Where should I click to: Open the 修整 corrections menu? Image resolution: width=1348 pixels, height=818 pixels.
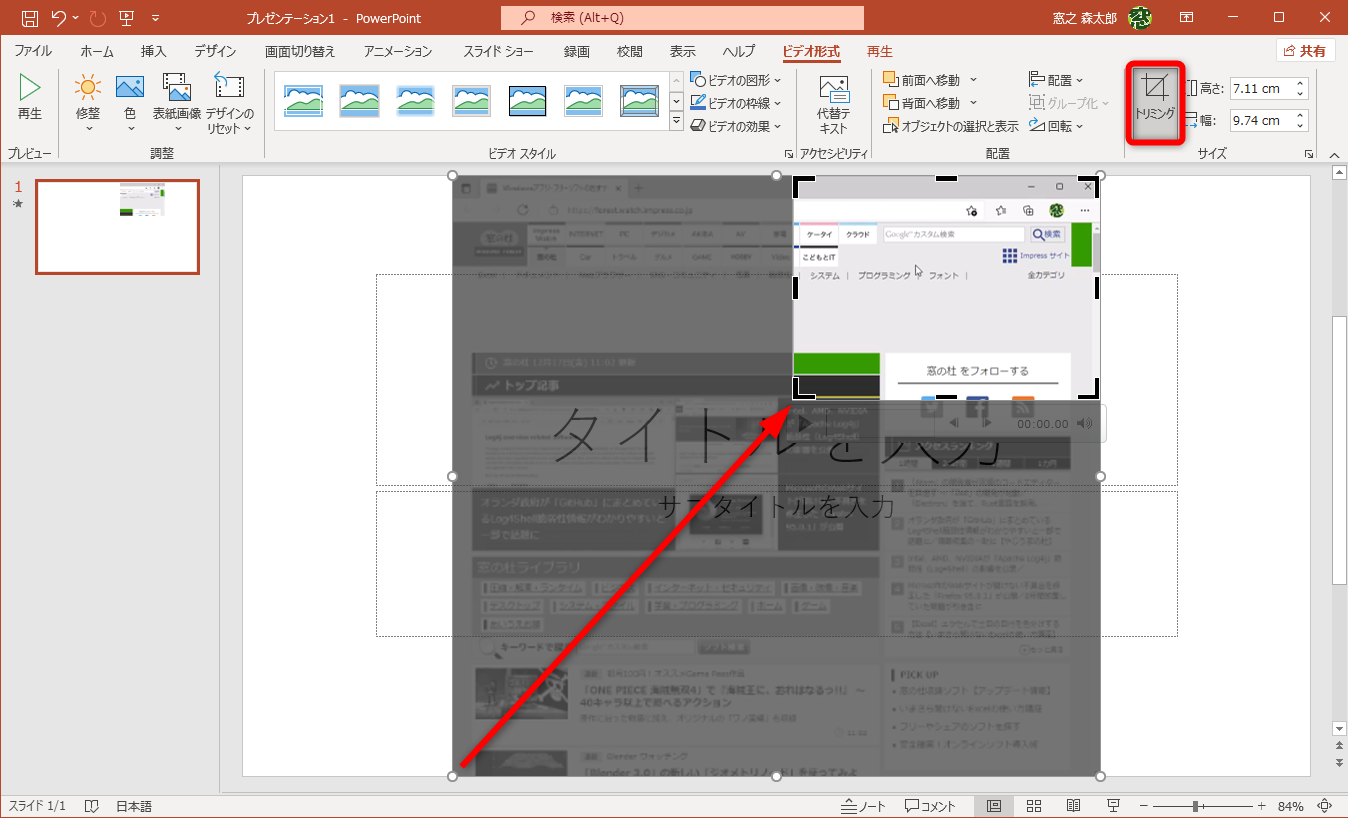(88, 103)
